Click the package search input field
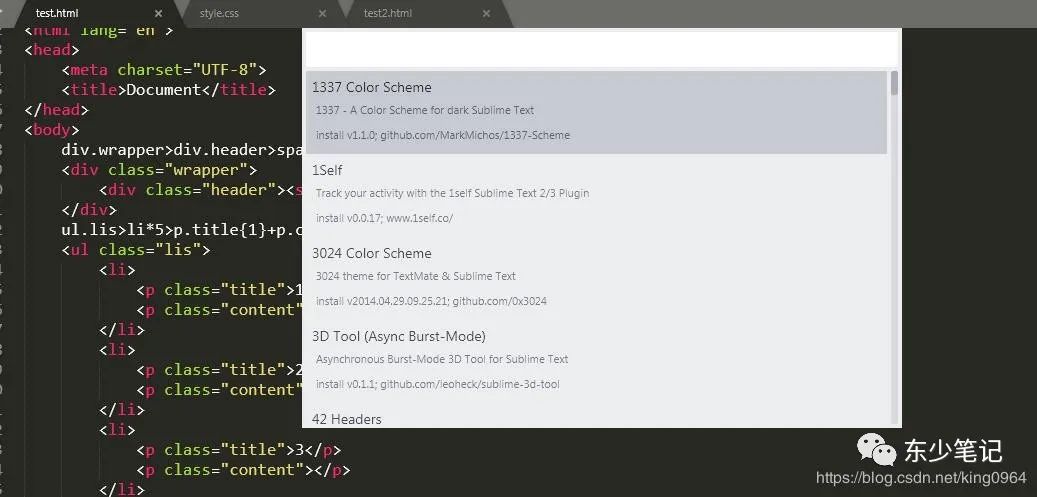 tap(601, 48)
